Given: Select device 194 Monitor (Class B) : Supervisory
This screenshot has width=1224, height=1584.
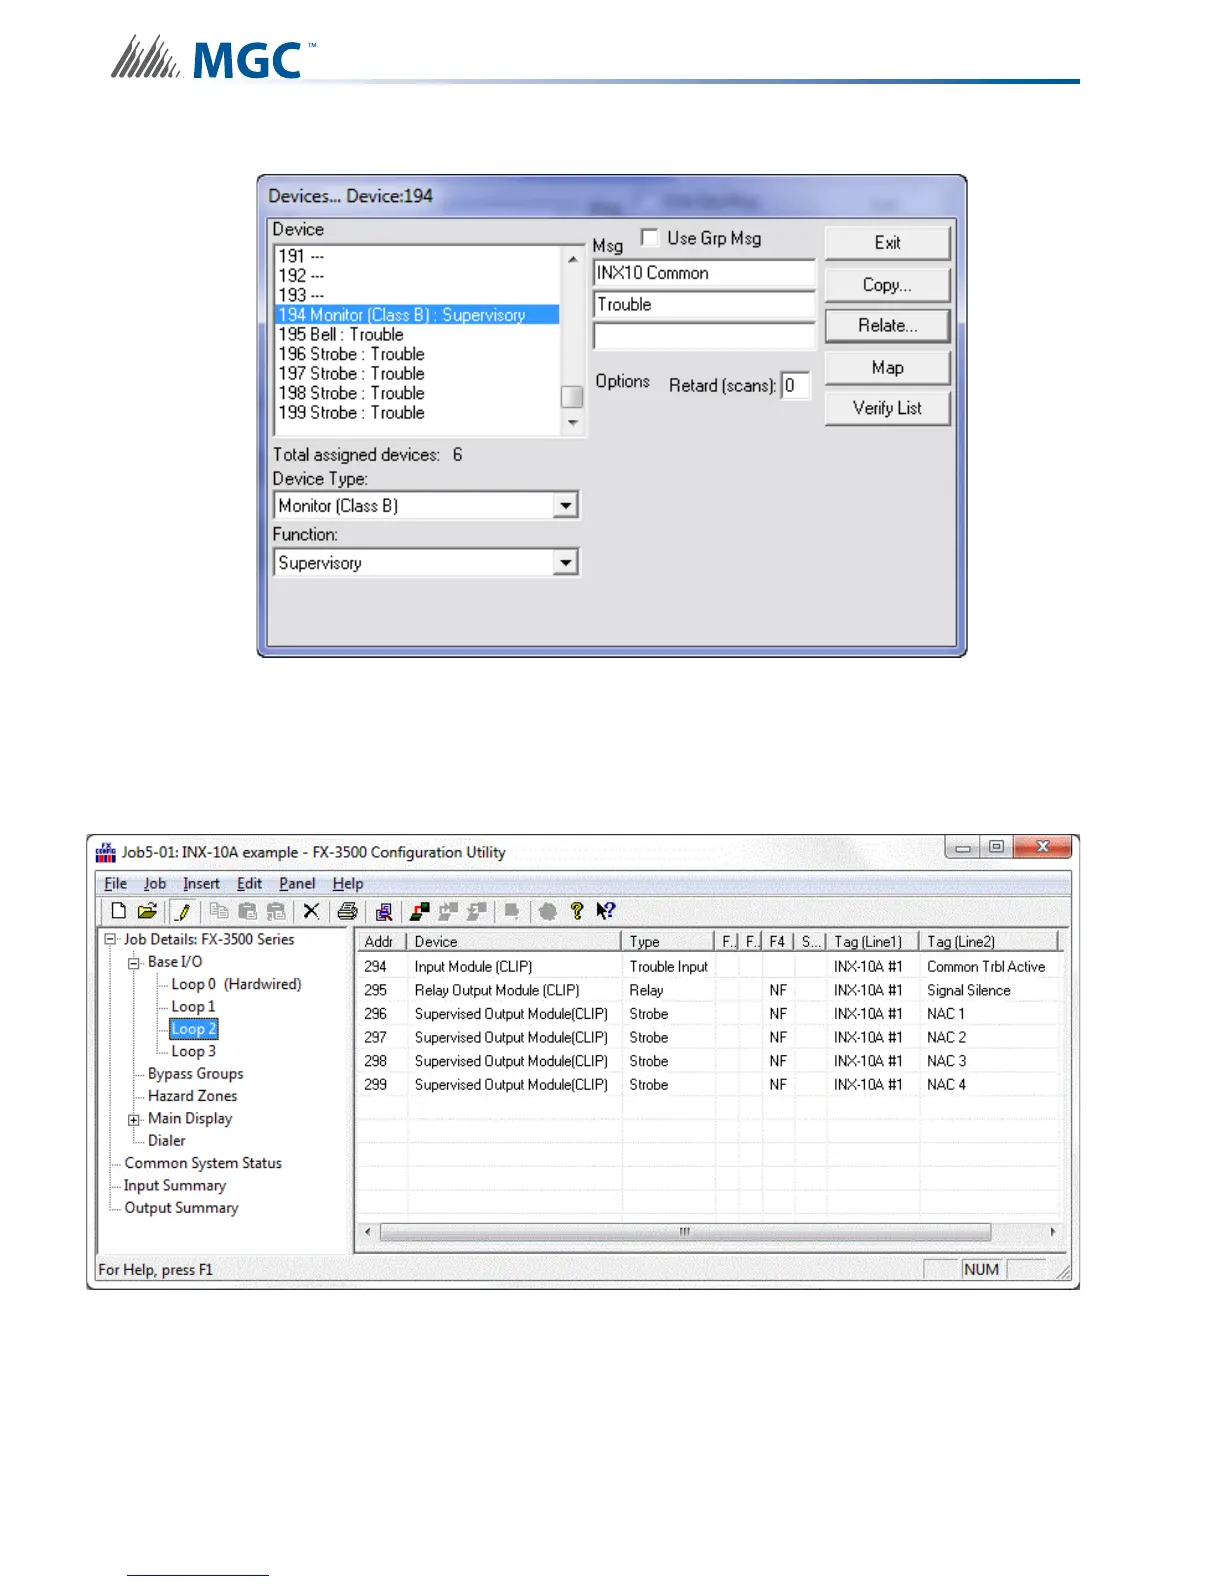Looking at the screenshot, I should (x=417, y=315).
